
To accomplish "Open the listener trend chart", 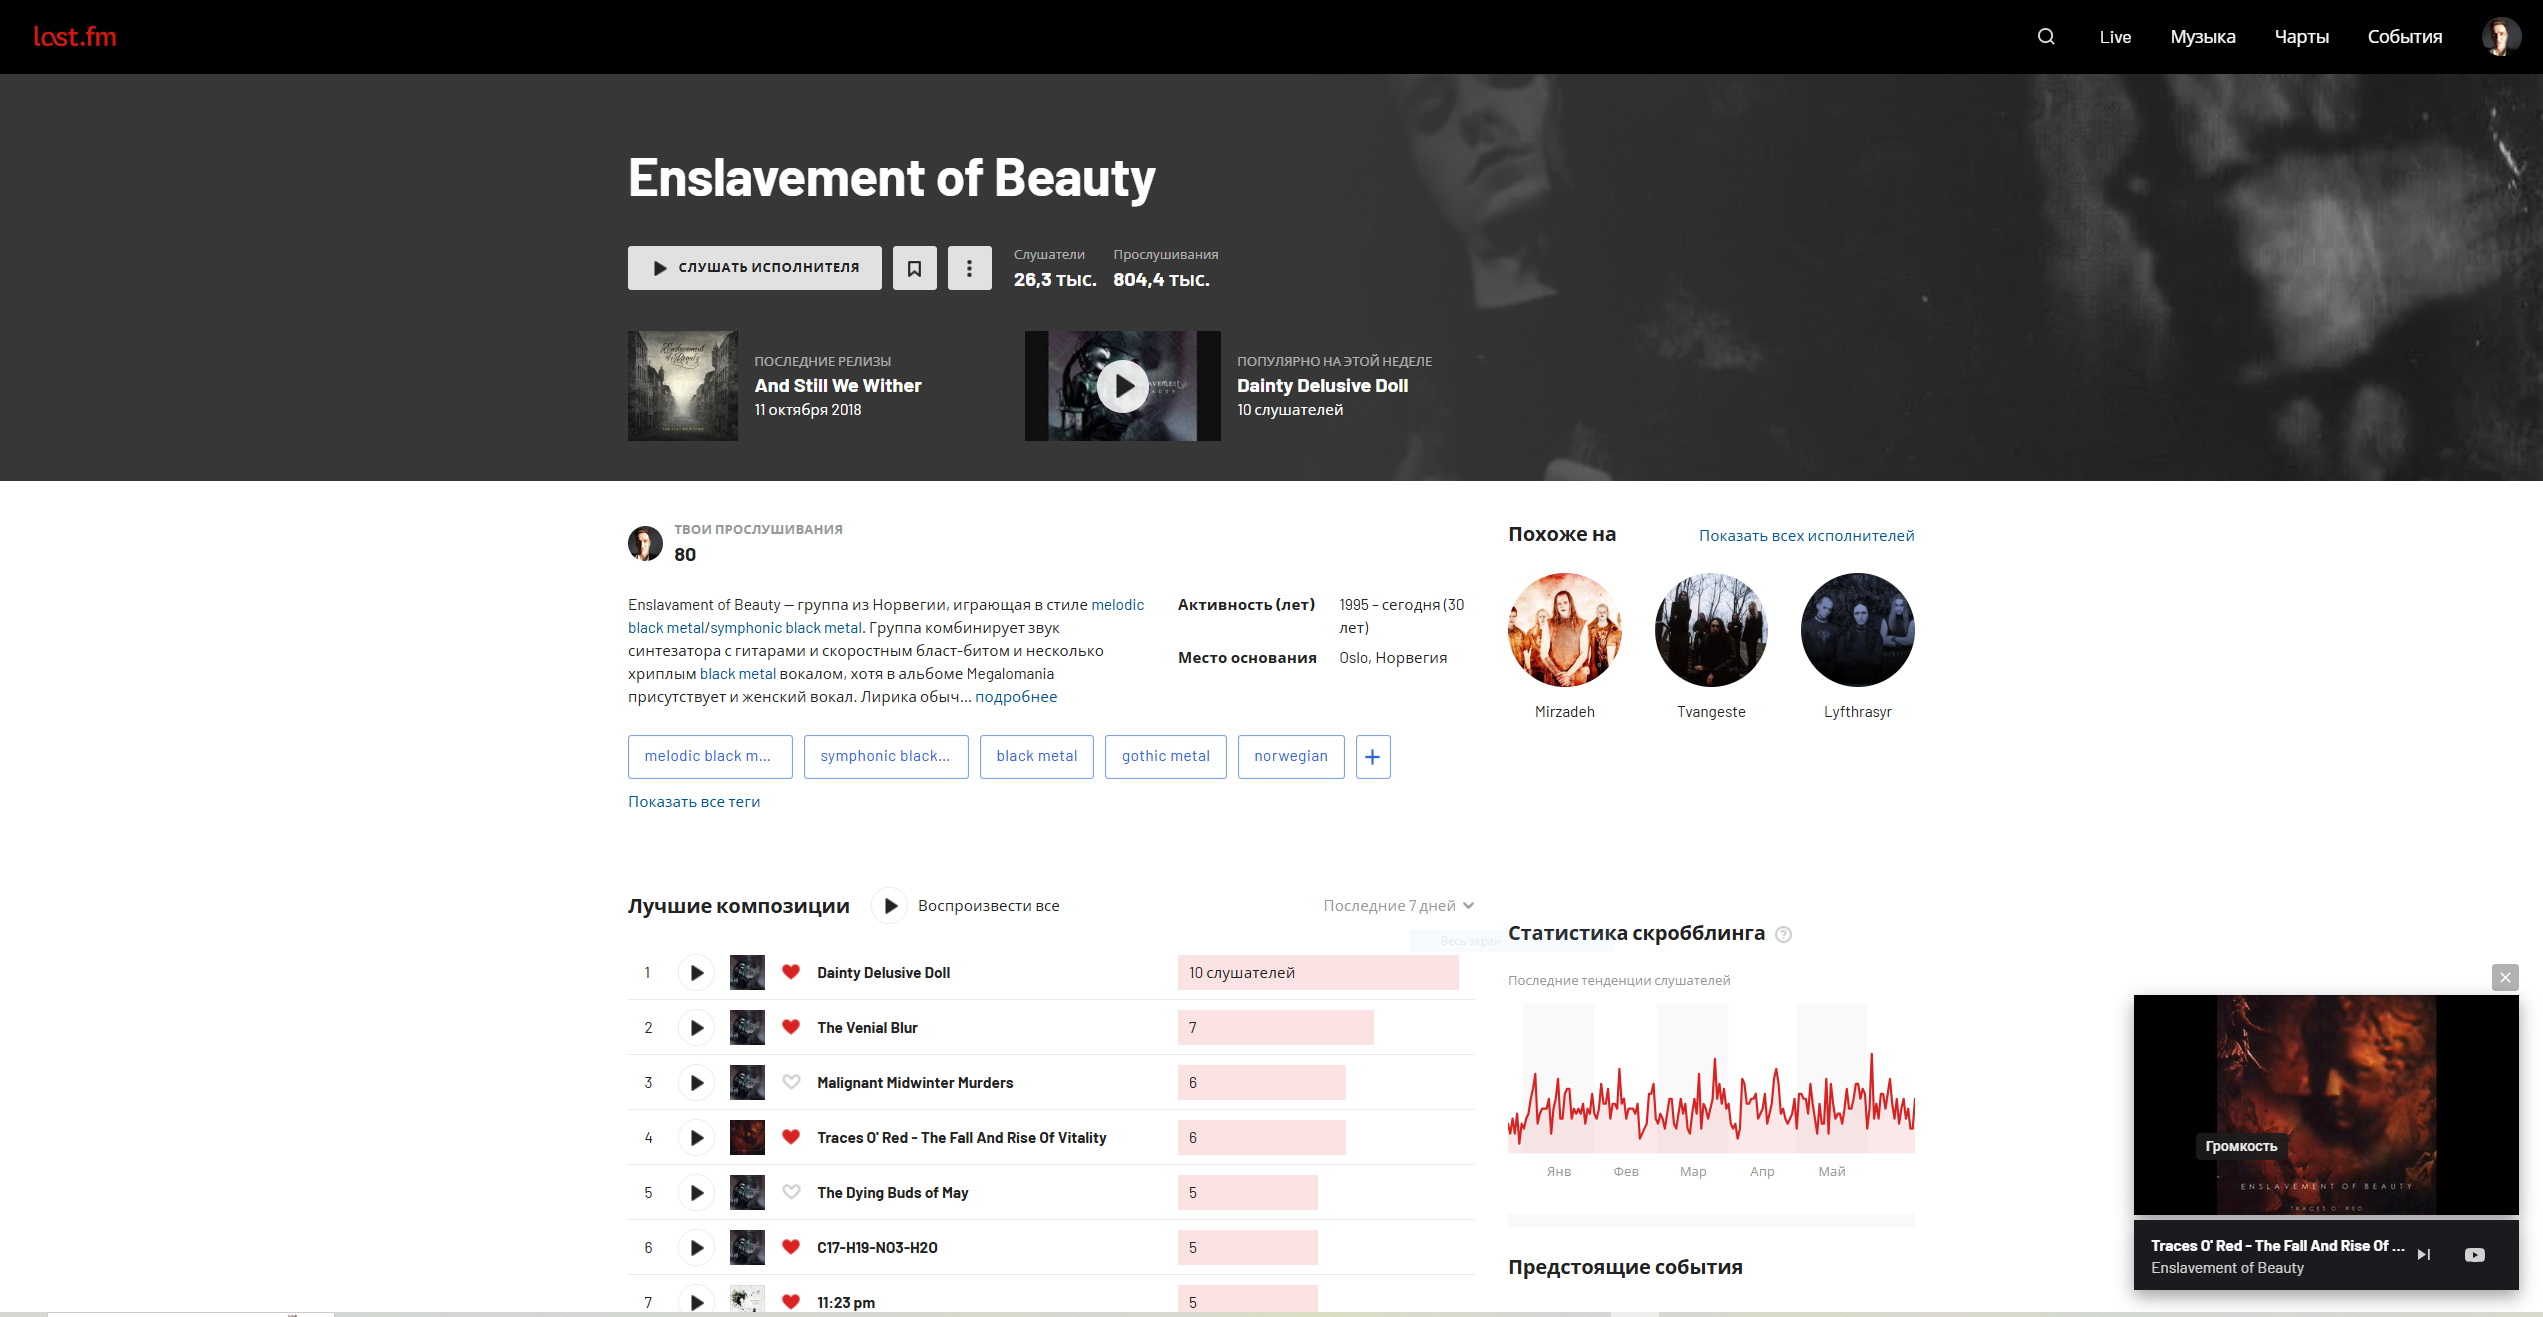I will [x=1711, y=1080].
